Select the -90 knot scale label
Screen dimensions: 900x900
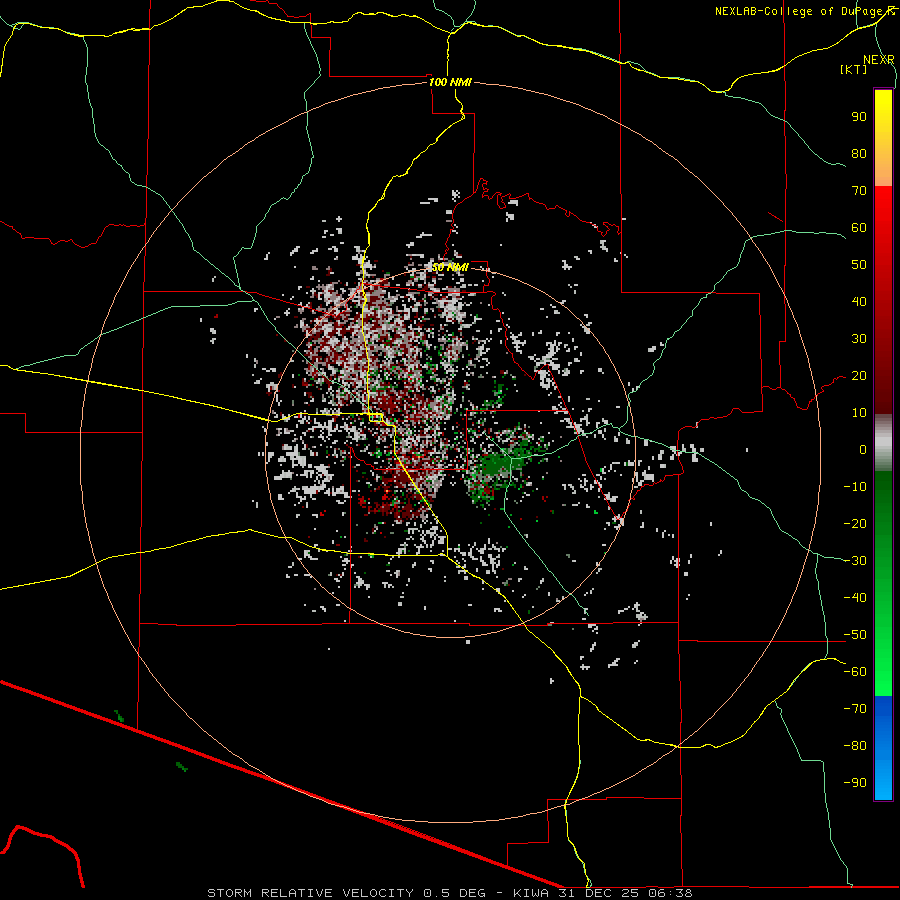tap(855, 783)
